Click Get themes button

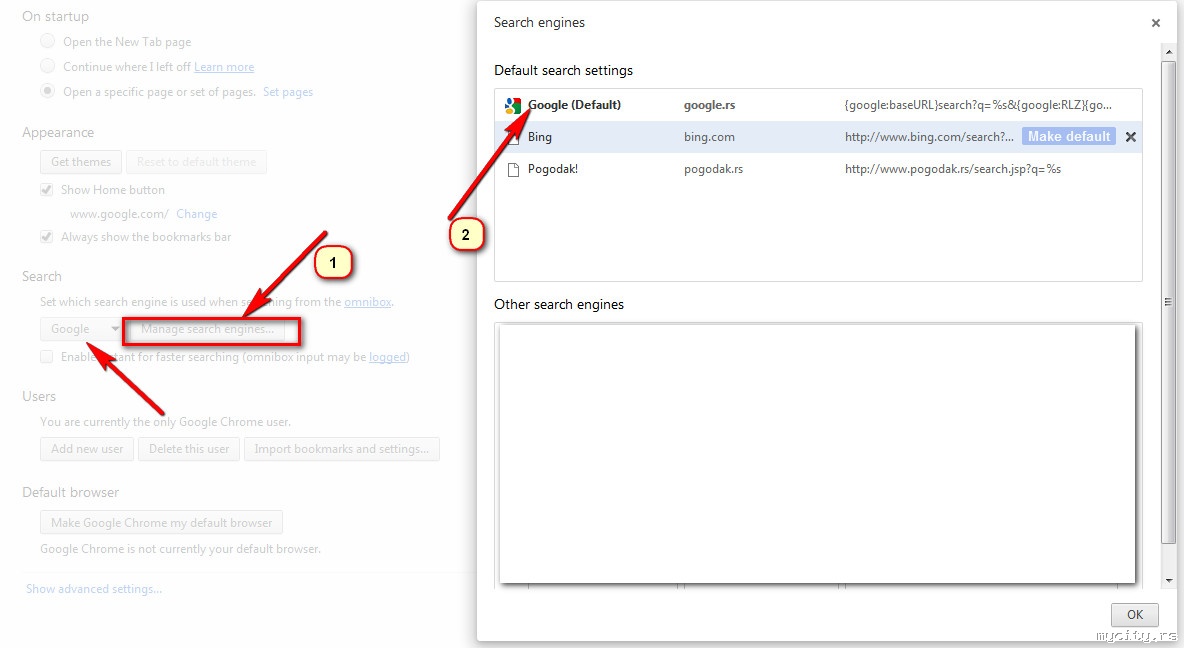[x=81, y=162]
